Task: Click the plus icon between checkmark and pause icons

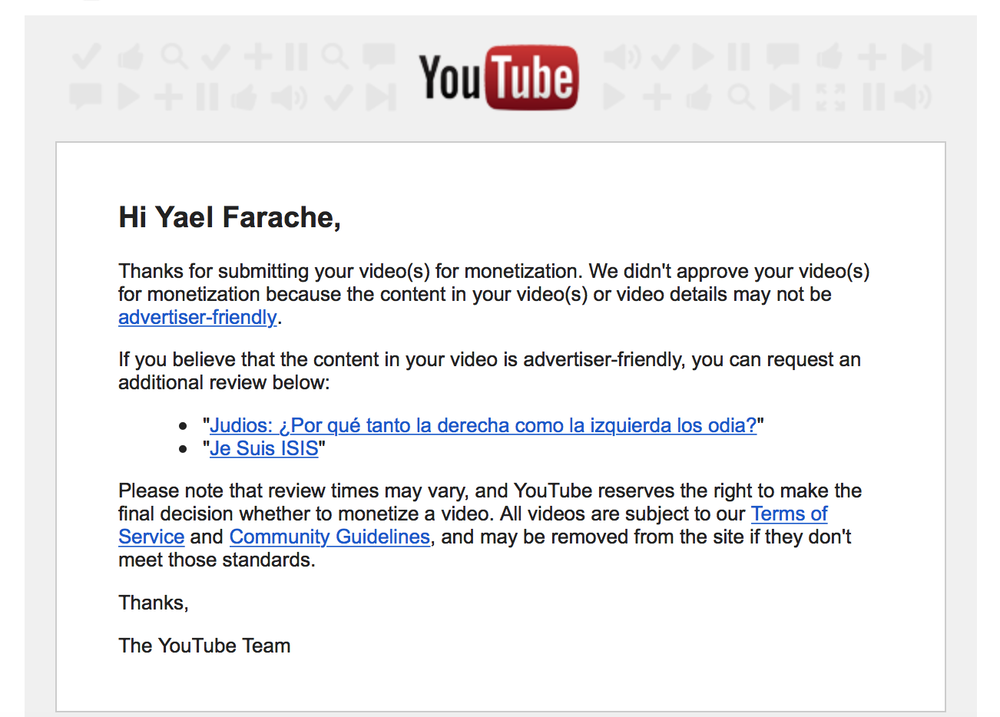Action: pyautogui.click(x=258, y=56)
